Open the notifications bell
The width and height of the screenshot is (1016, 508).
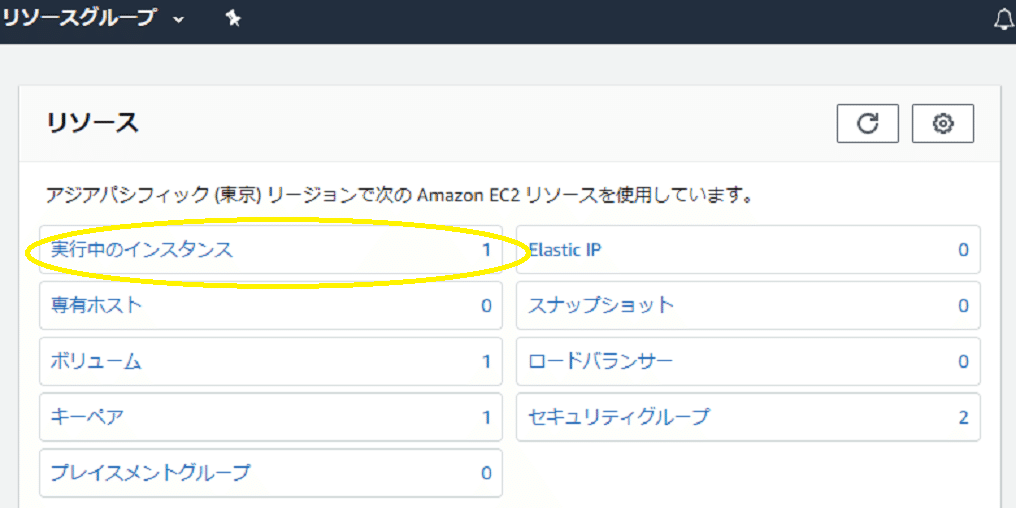(1003, 19)
